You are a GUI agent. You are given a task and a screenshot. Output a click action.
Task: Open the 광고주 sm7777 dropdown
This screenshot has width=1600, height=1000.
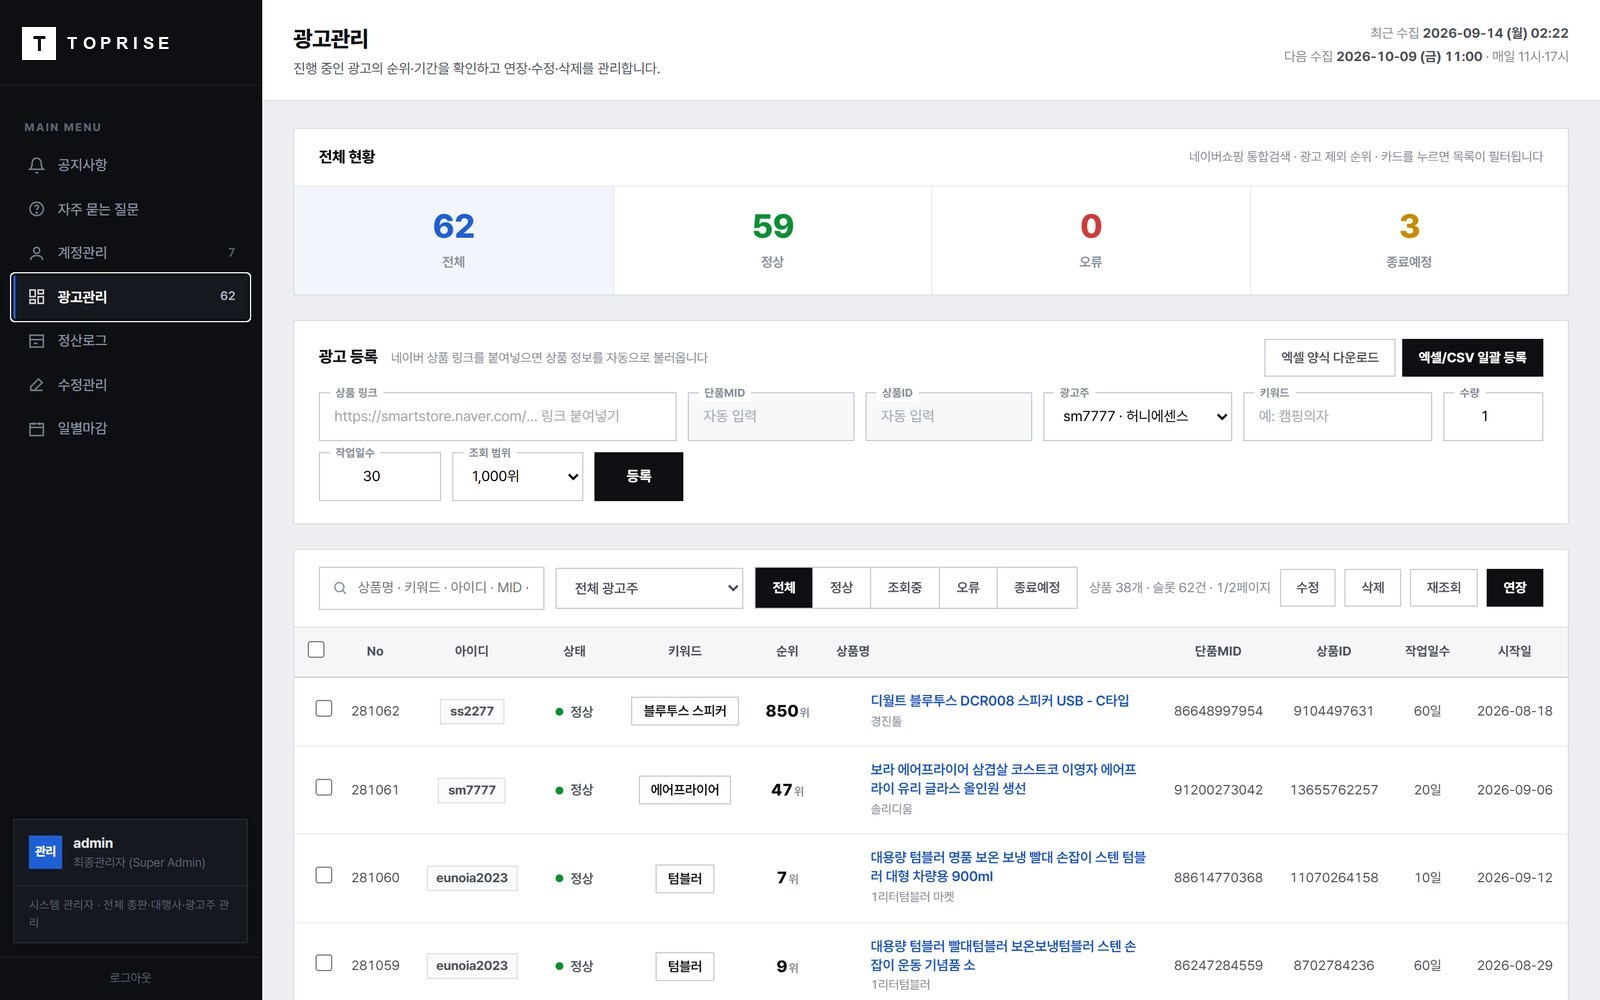click(1138, 417)
